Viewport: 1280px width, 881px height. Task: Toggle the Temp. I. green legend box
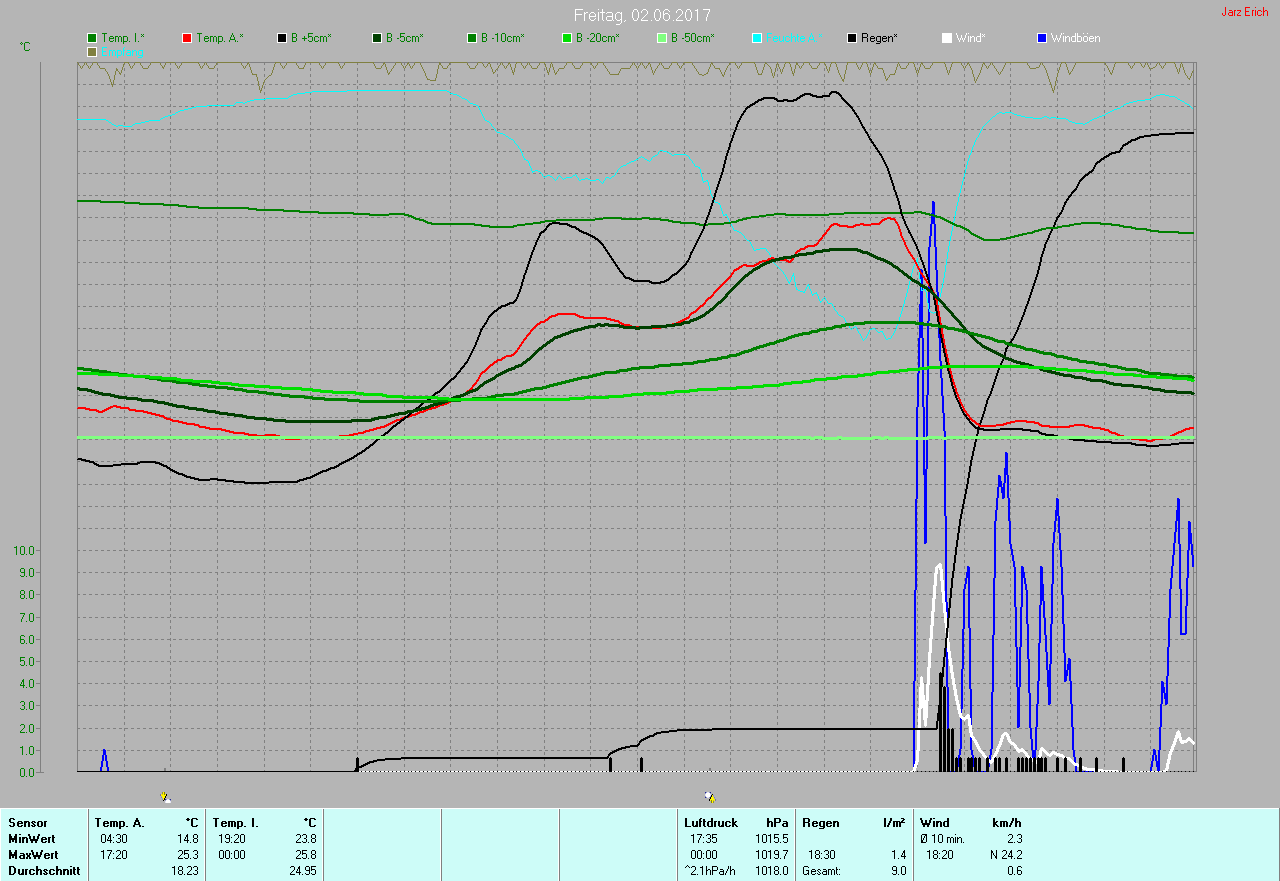[x=93, y=38]
